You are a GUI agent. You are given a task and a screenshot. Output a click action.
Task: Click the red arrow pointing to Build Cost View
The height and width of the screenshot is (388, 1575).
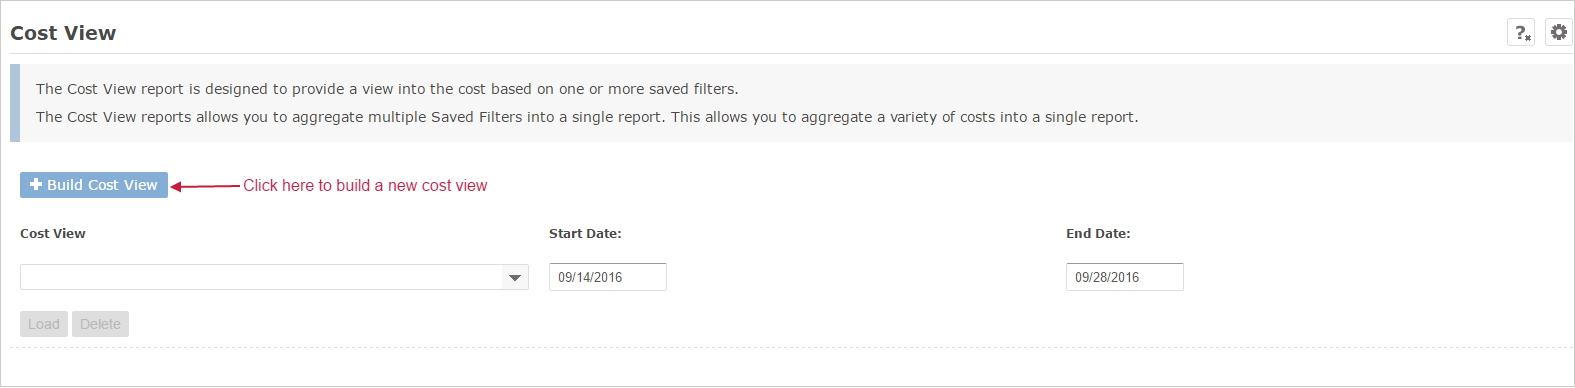click(x=205, y=186)
